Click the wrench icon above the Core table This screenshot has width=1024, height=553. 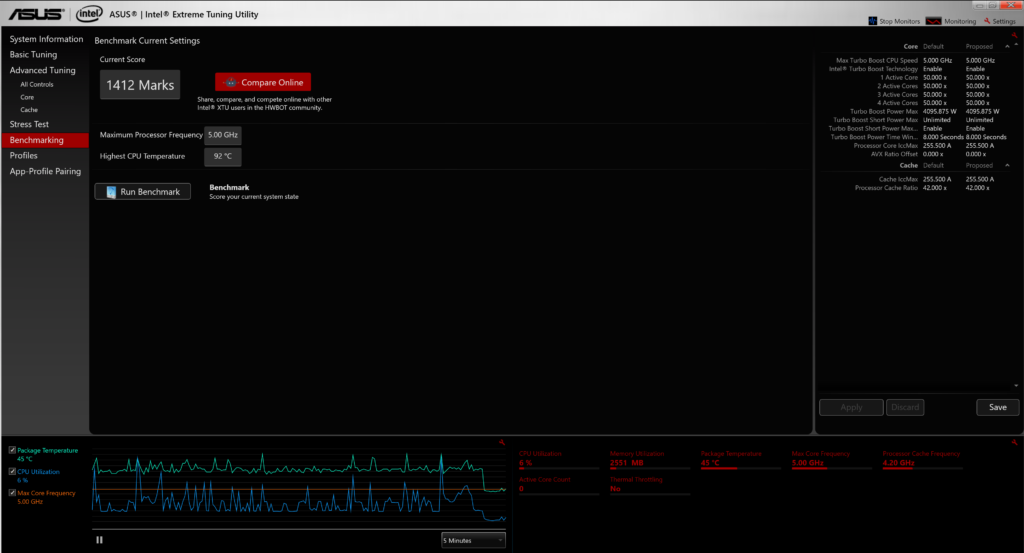click(1015, 35)
